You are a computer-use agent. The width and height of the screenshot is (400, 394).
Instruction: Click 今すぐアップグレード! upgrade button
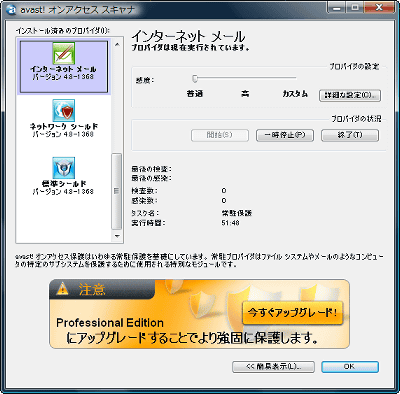pos(292,313)
